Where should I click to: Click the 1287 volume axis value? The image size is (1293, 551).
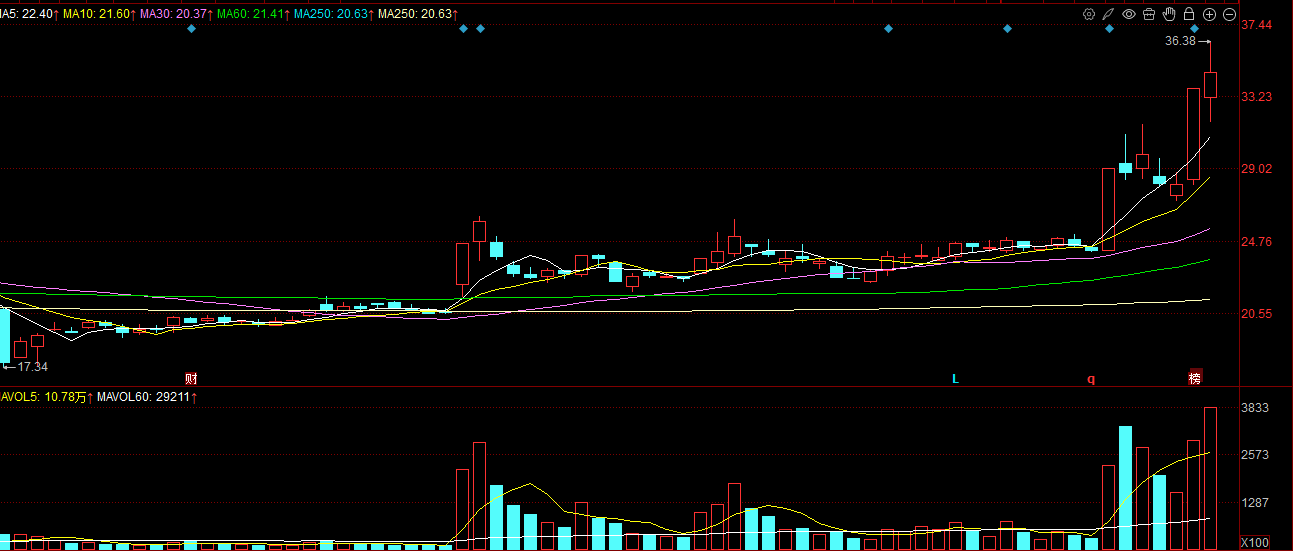[1254, 503]
